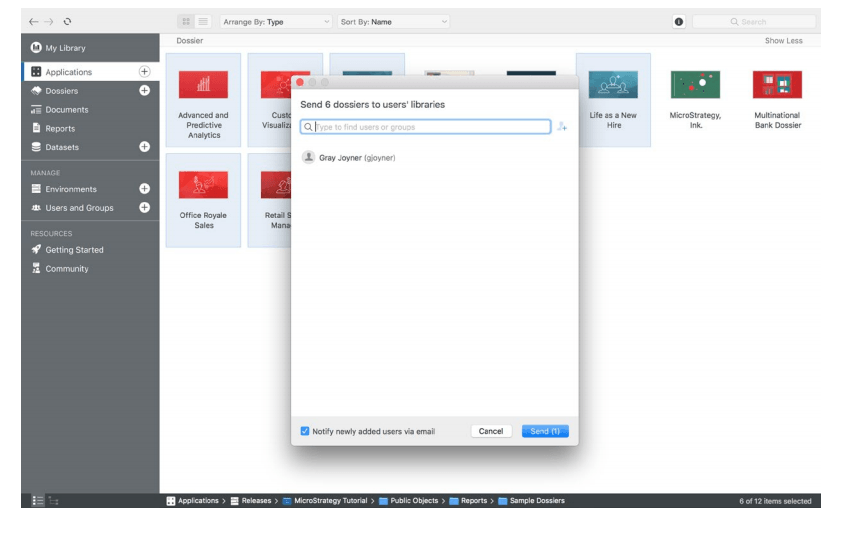Image resolution: width=842 pixels, height=536 pixels.
Task: Click plus icon next to Users and Groups
Action: 144,208
